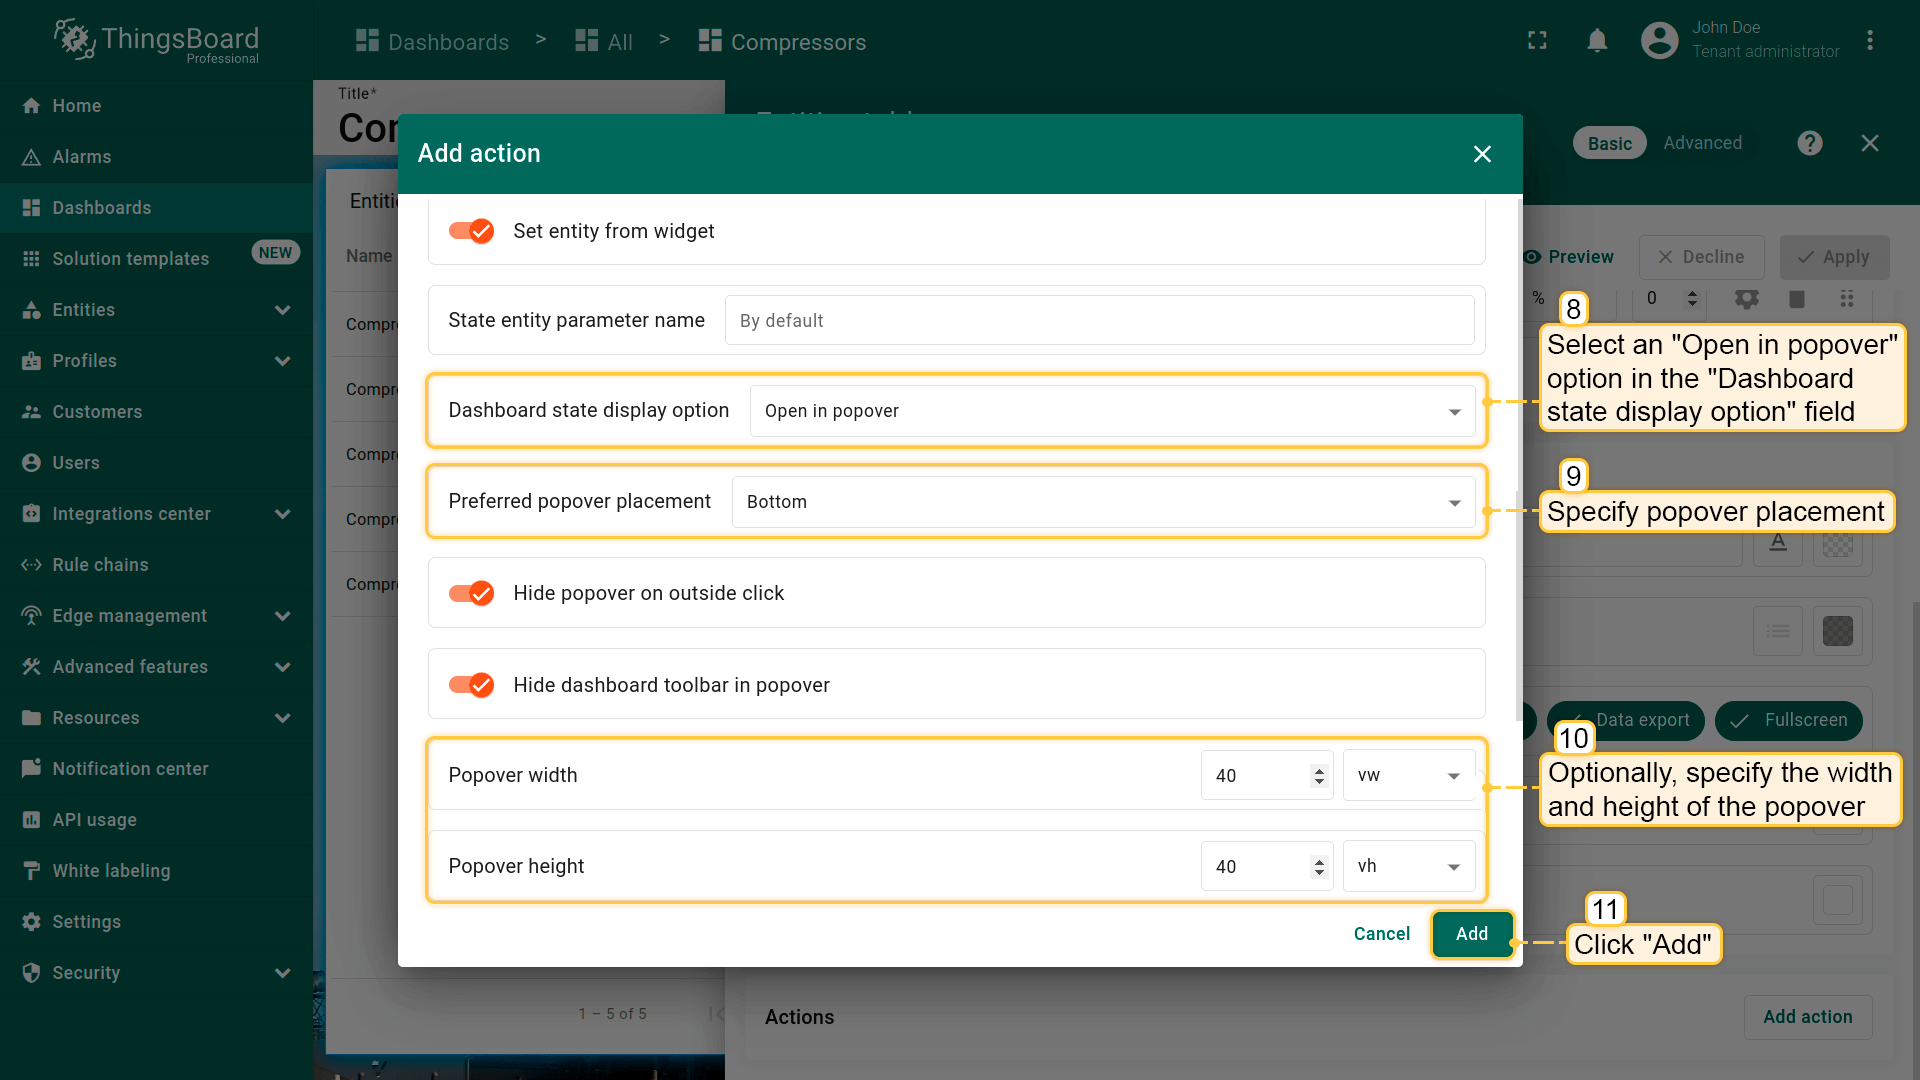Click the dark background color swatch
The height and width of the screenshot is (1080, 1920).
1837,631
